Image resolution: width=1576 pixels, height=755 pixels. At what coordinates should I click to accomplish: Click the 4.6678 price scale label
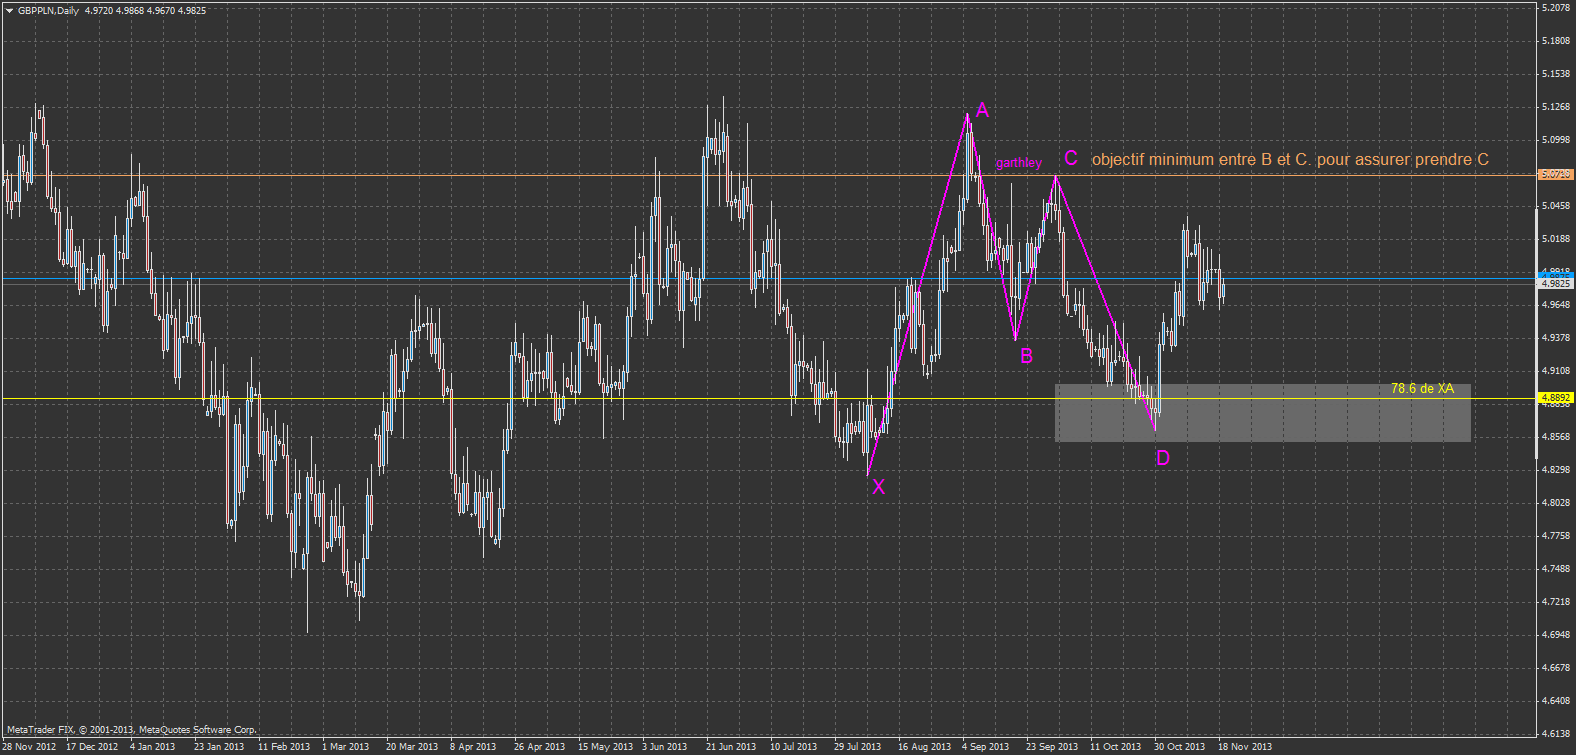point(1555,668)
